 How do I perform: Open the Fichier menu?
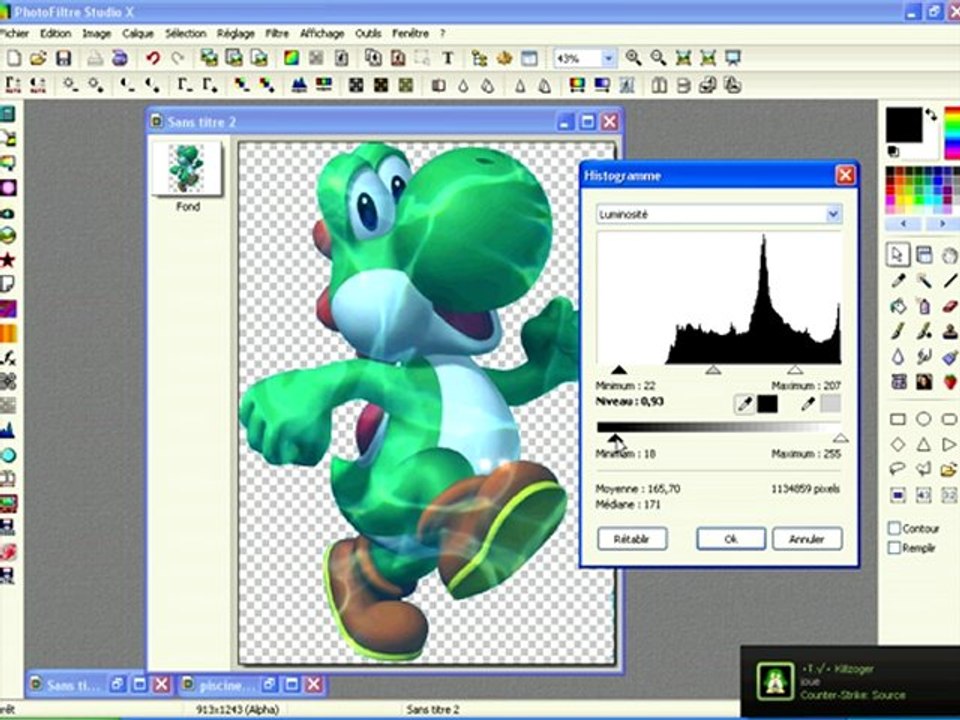(13, 34)
